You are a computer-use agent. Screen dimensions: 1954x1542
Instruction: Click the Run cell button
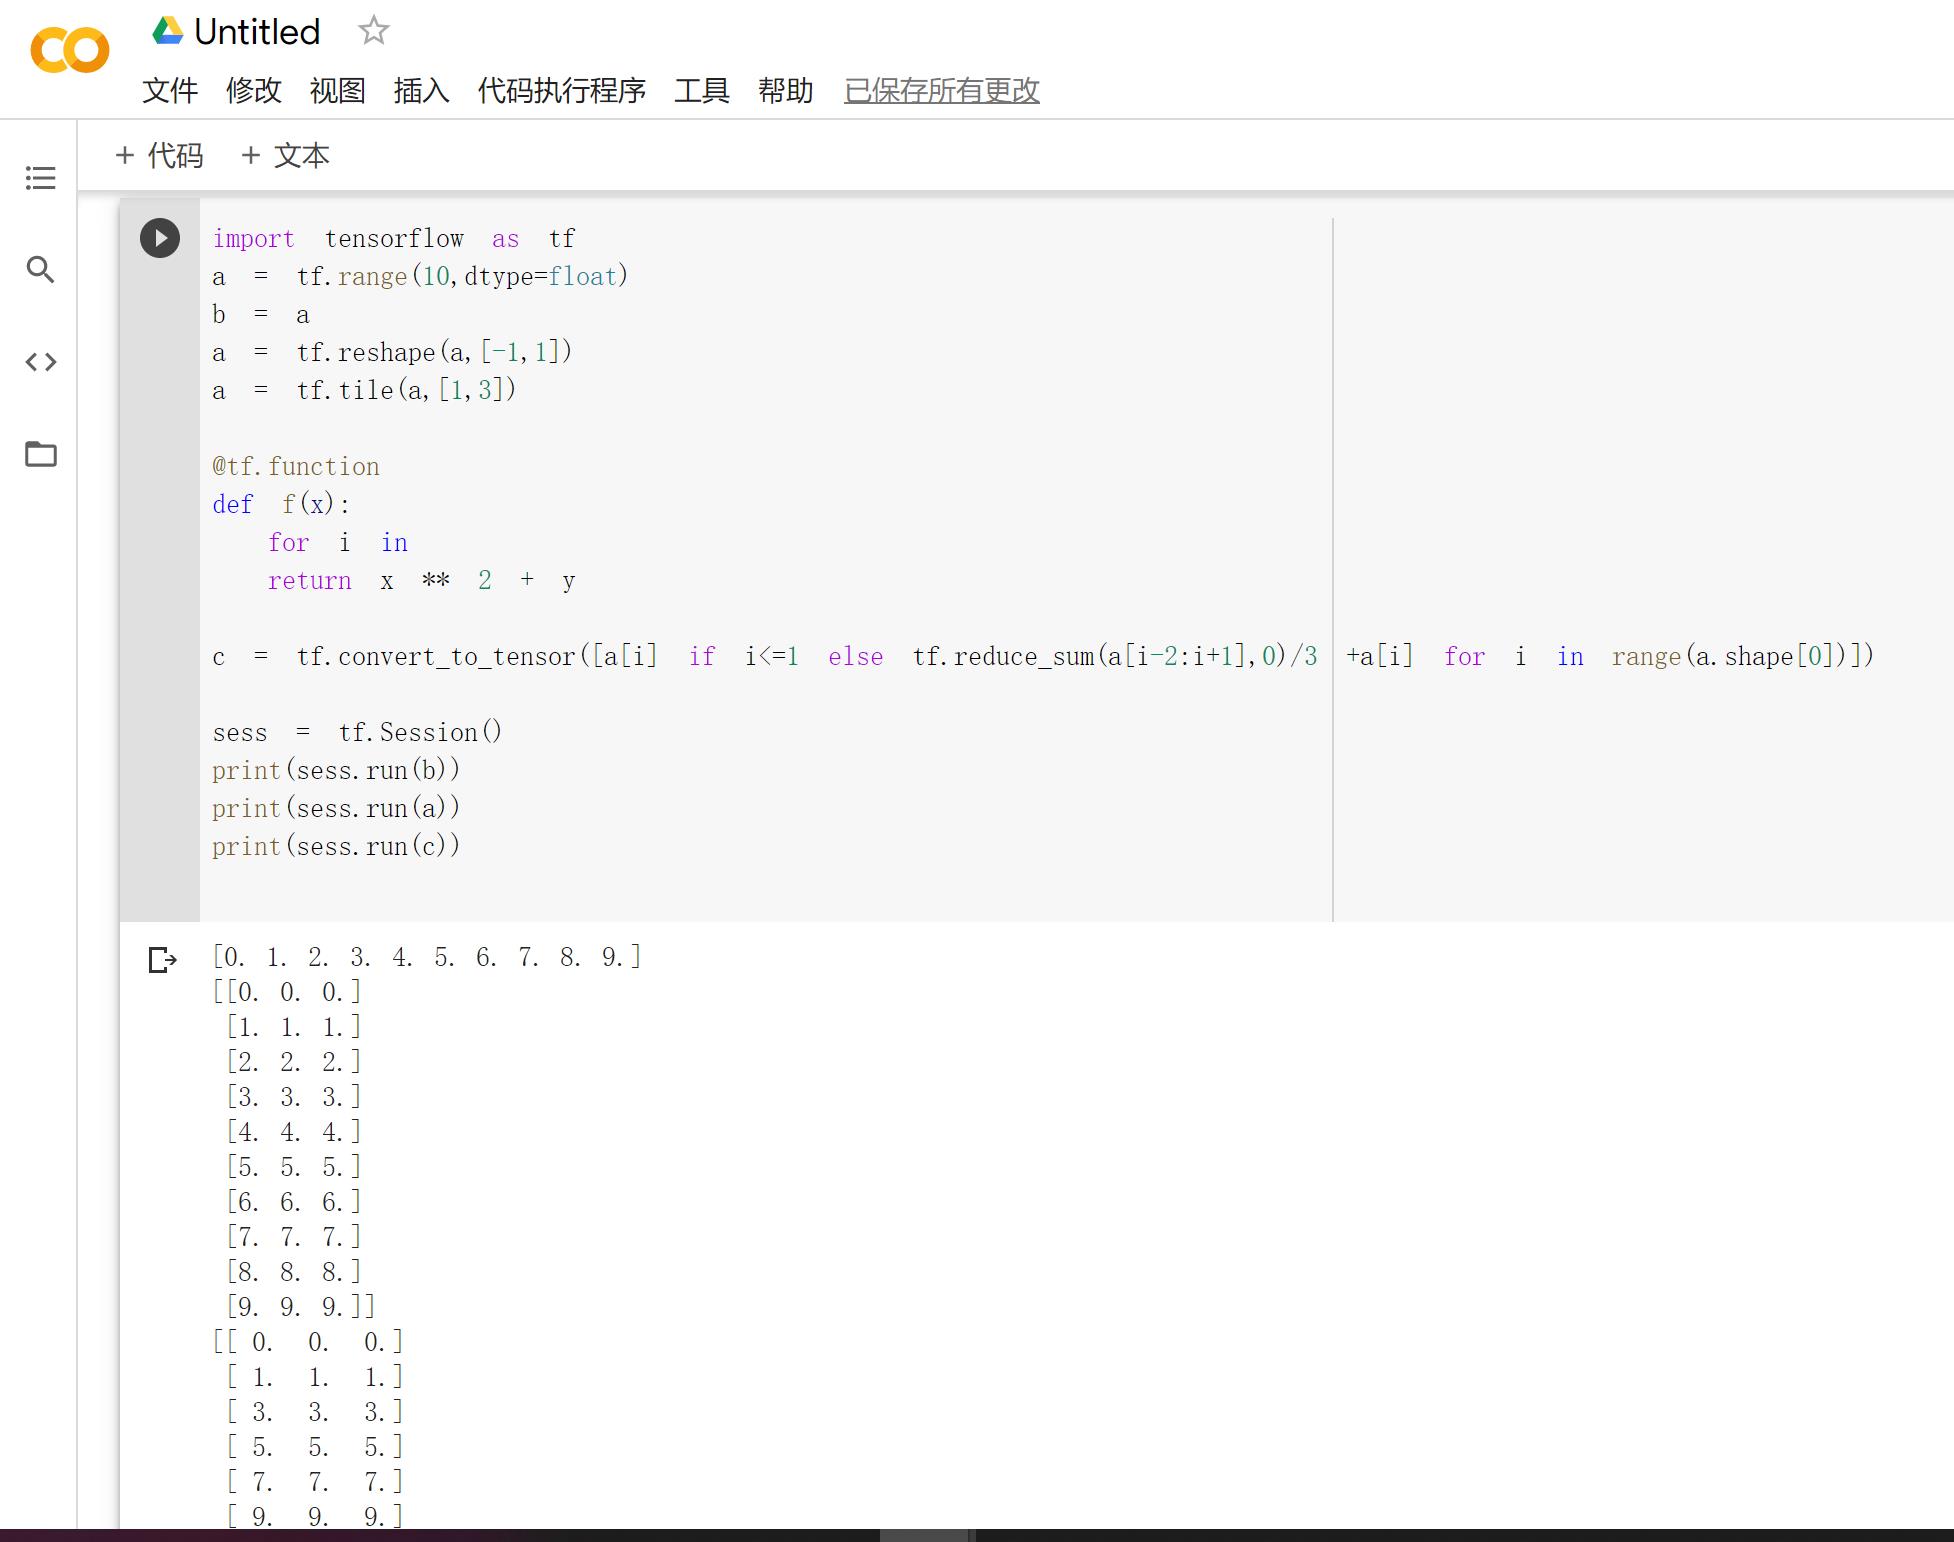pyautogui.click(x=159, y=238)
